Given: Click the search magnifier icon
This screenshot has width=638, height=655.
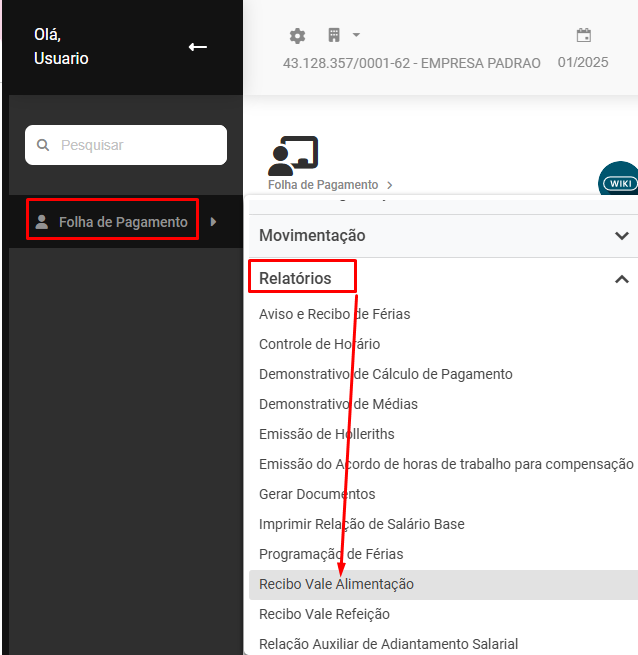Looking at the screenshot, I should [43, 145].
